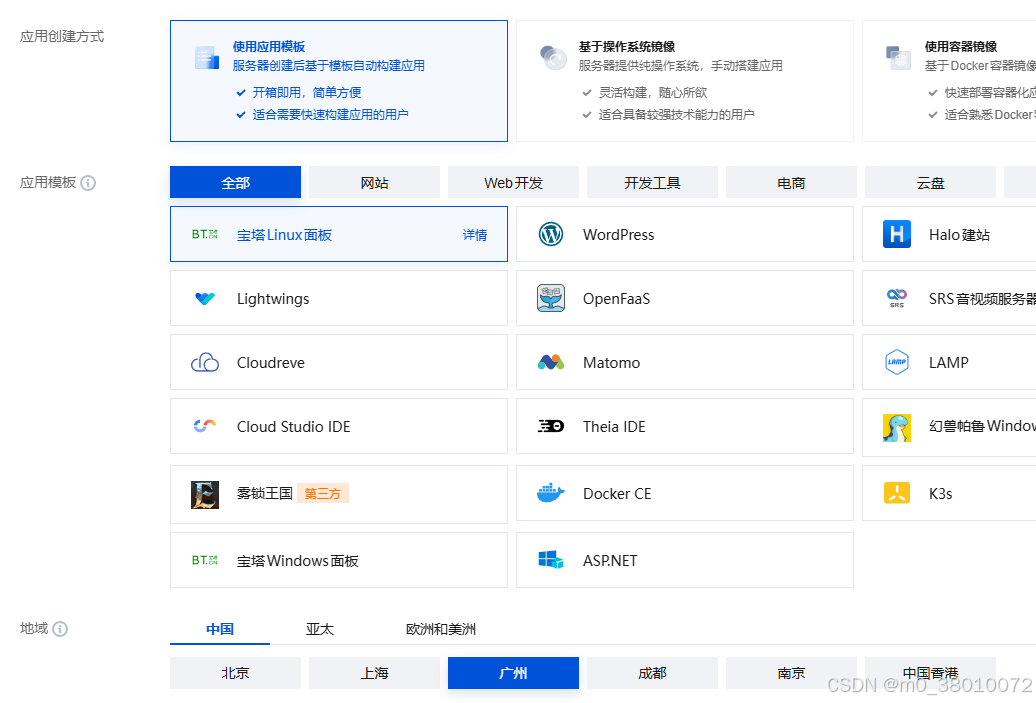Select the 使用容器镜像 creation method card
The image size is (1036, 703).
tap(949, 81)
